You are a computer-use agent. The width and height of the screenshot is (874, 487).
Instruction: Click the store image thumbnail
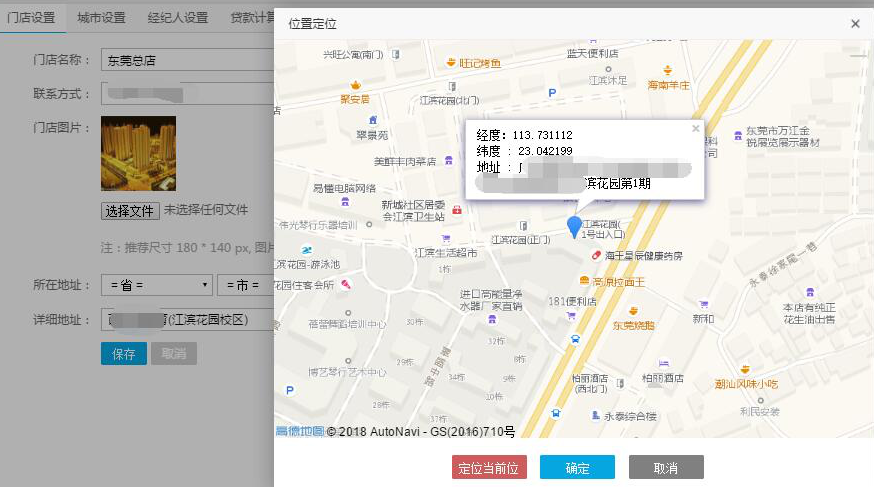(138, 153)
